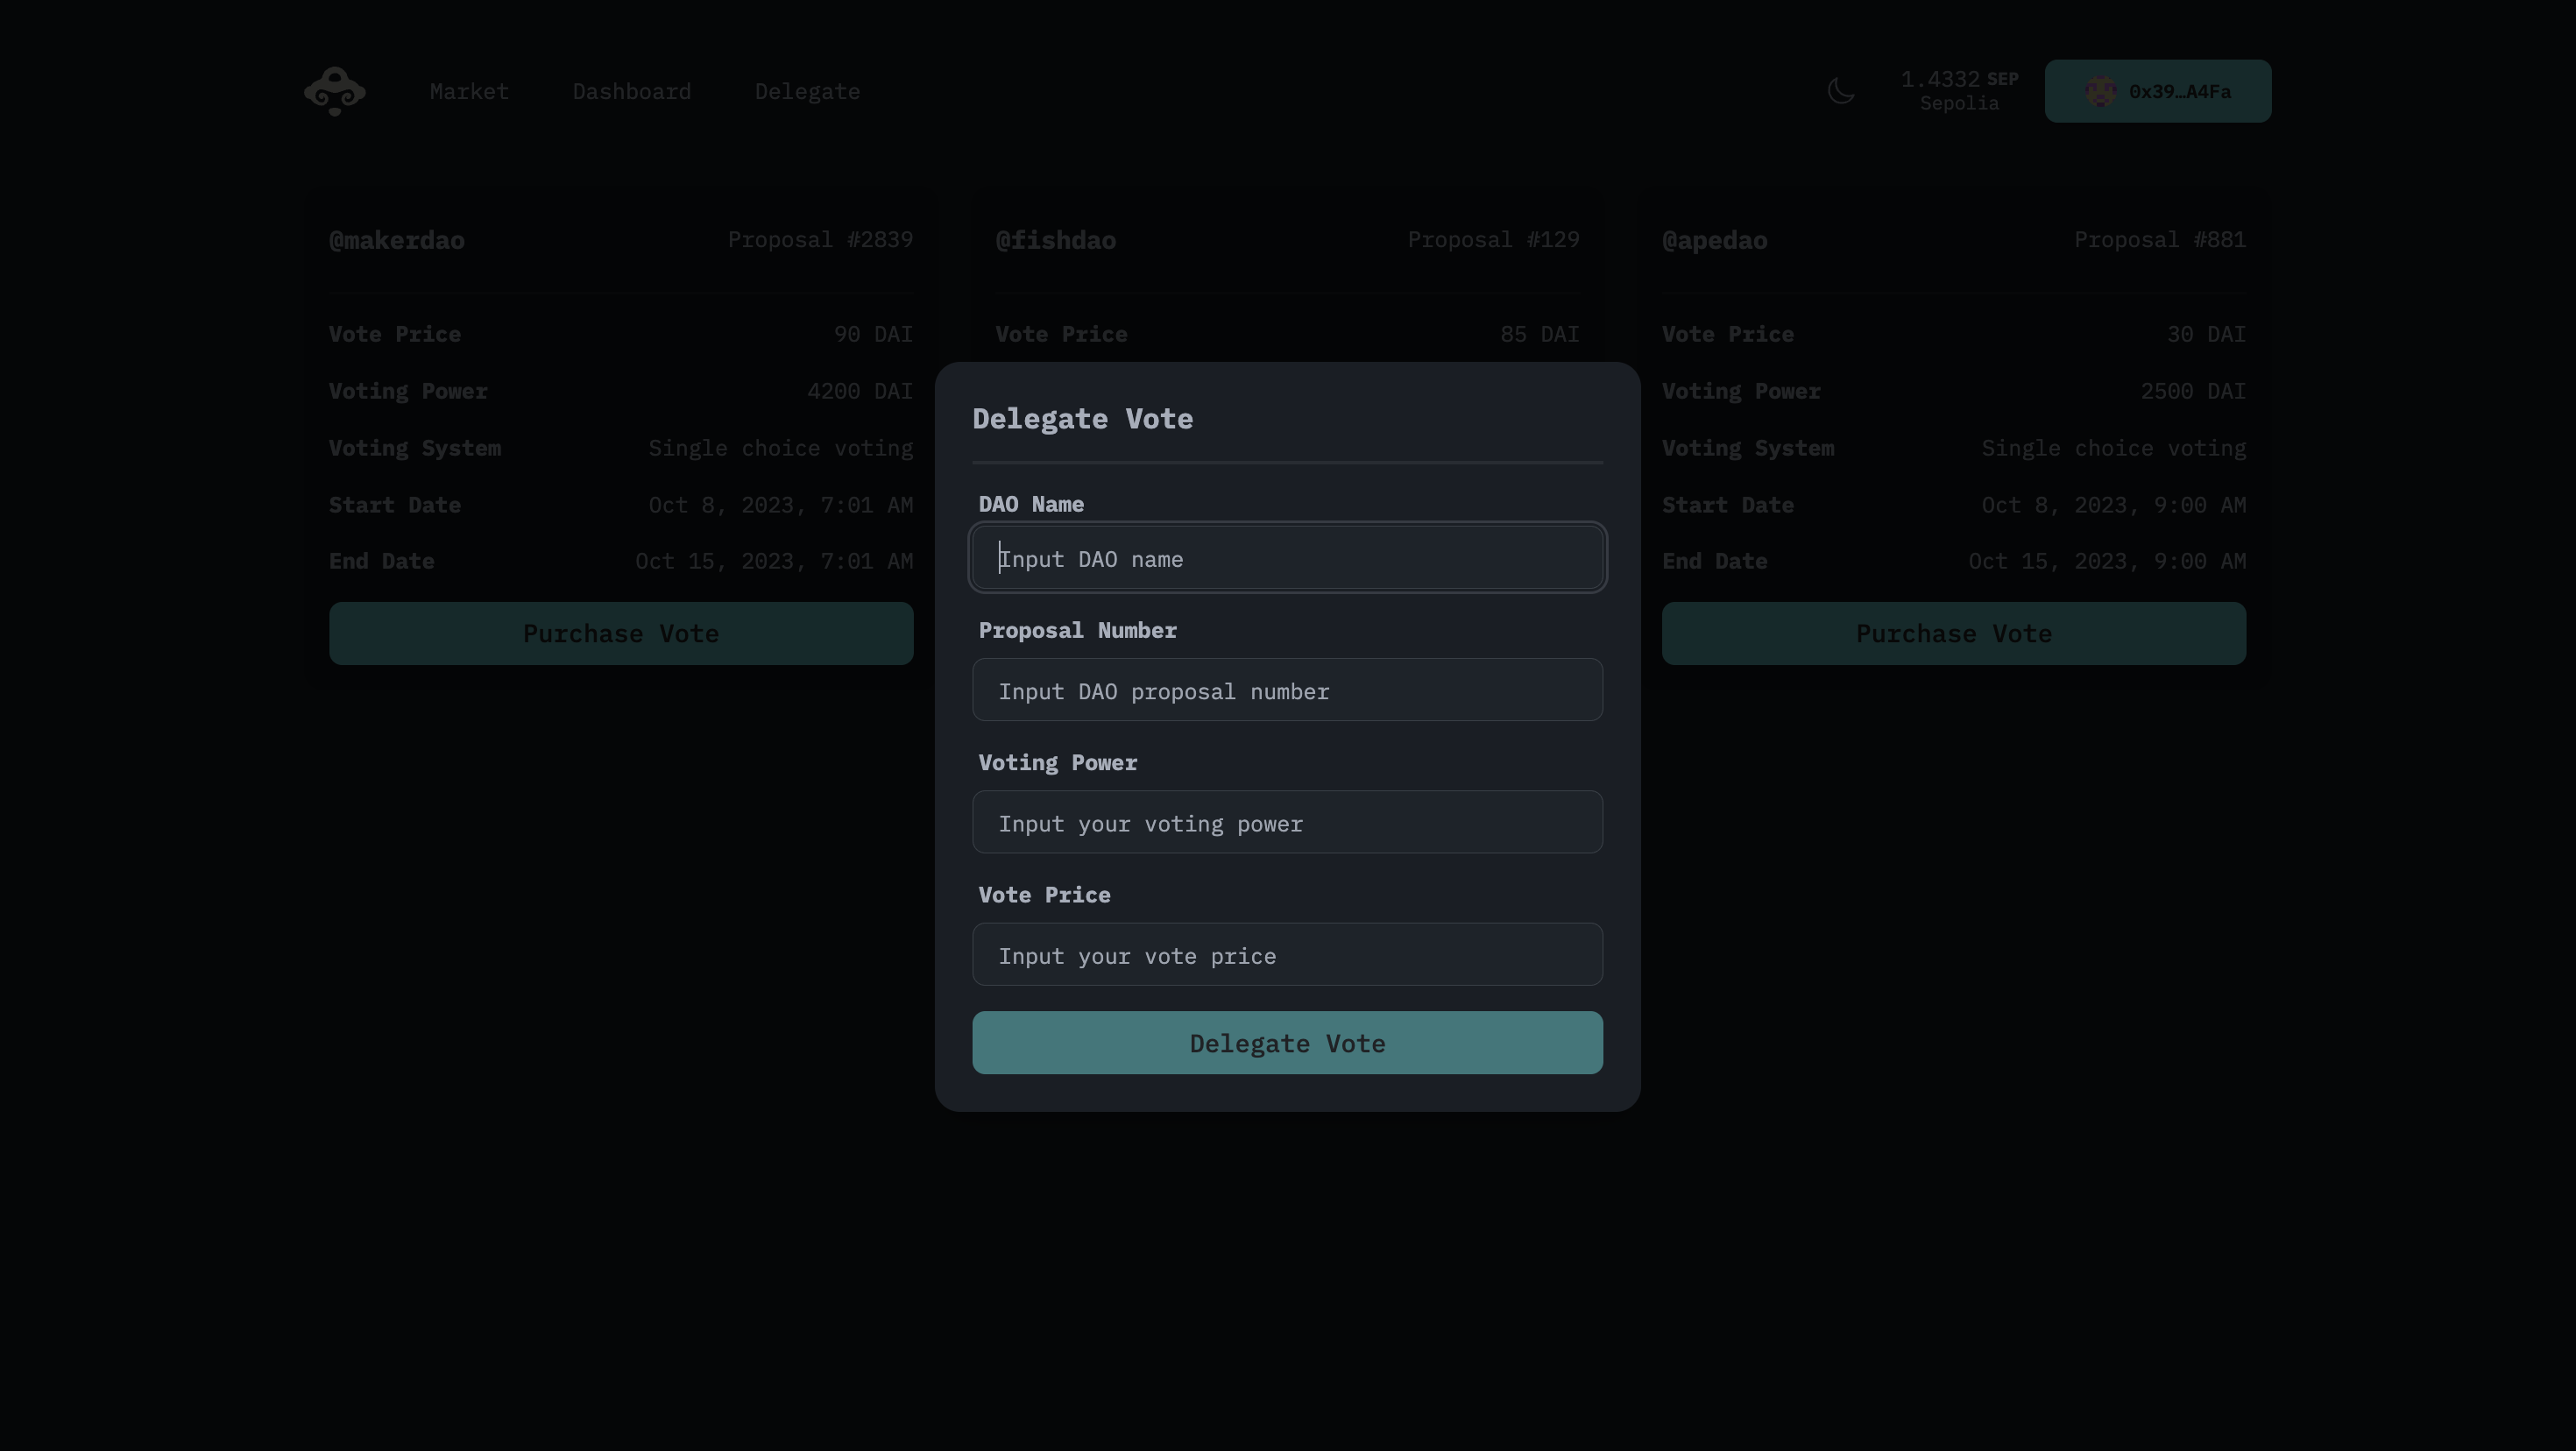Click makerdao Single choice voting value
This screenshot has width=2576, height=1451.
click(781, 448)
